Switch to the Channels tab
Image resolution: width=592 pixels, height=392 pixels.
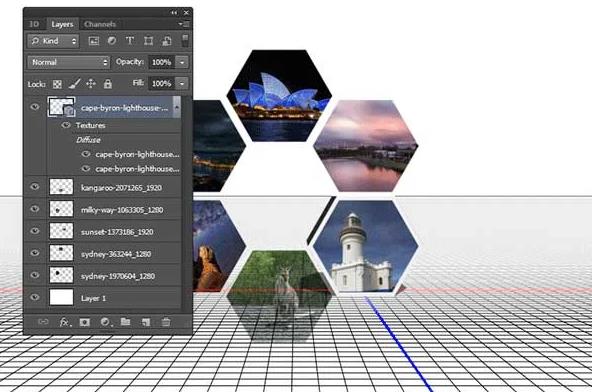point(100,24)
